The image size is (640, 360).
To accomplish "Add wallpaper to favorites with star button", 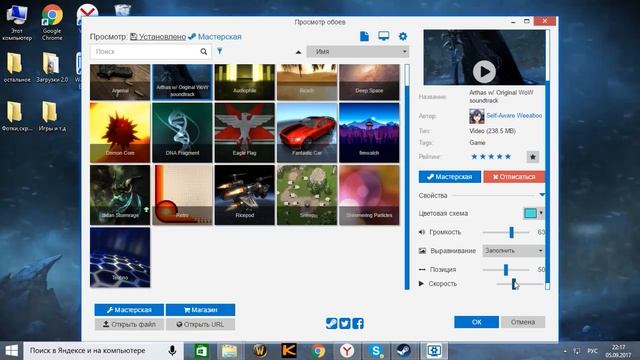I will coord(533,157).
